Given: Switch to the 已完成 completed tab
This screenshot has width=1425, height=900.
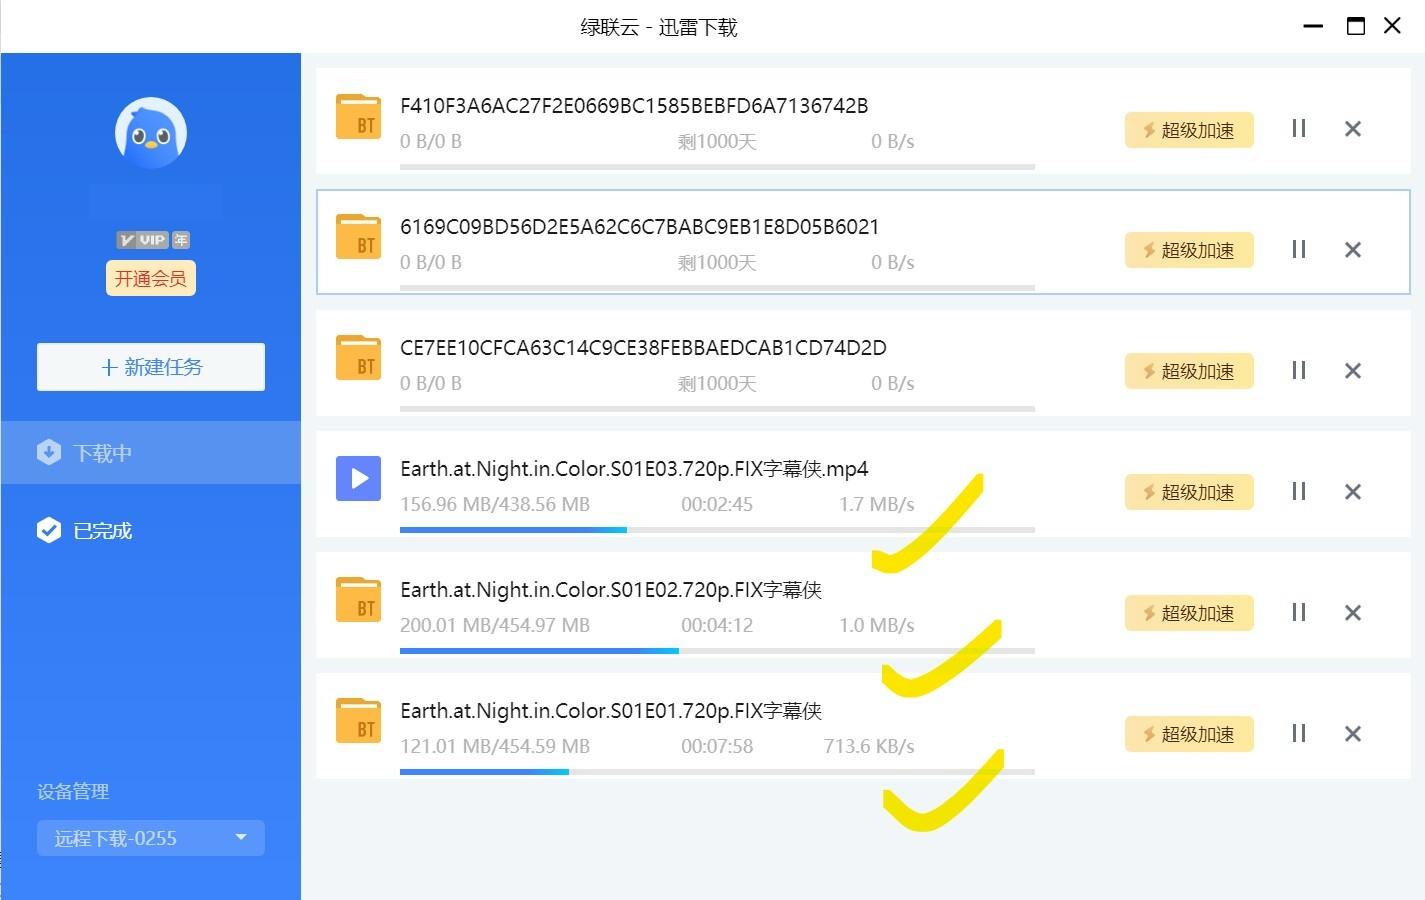Looking at the screenshot, I should tap(151, 530).
